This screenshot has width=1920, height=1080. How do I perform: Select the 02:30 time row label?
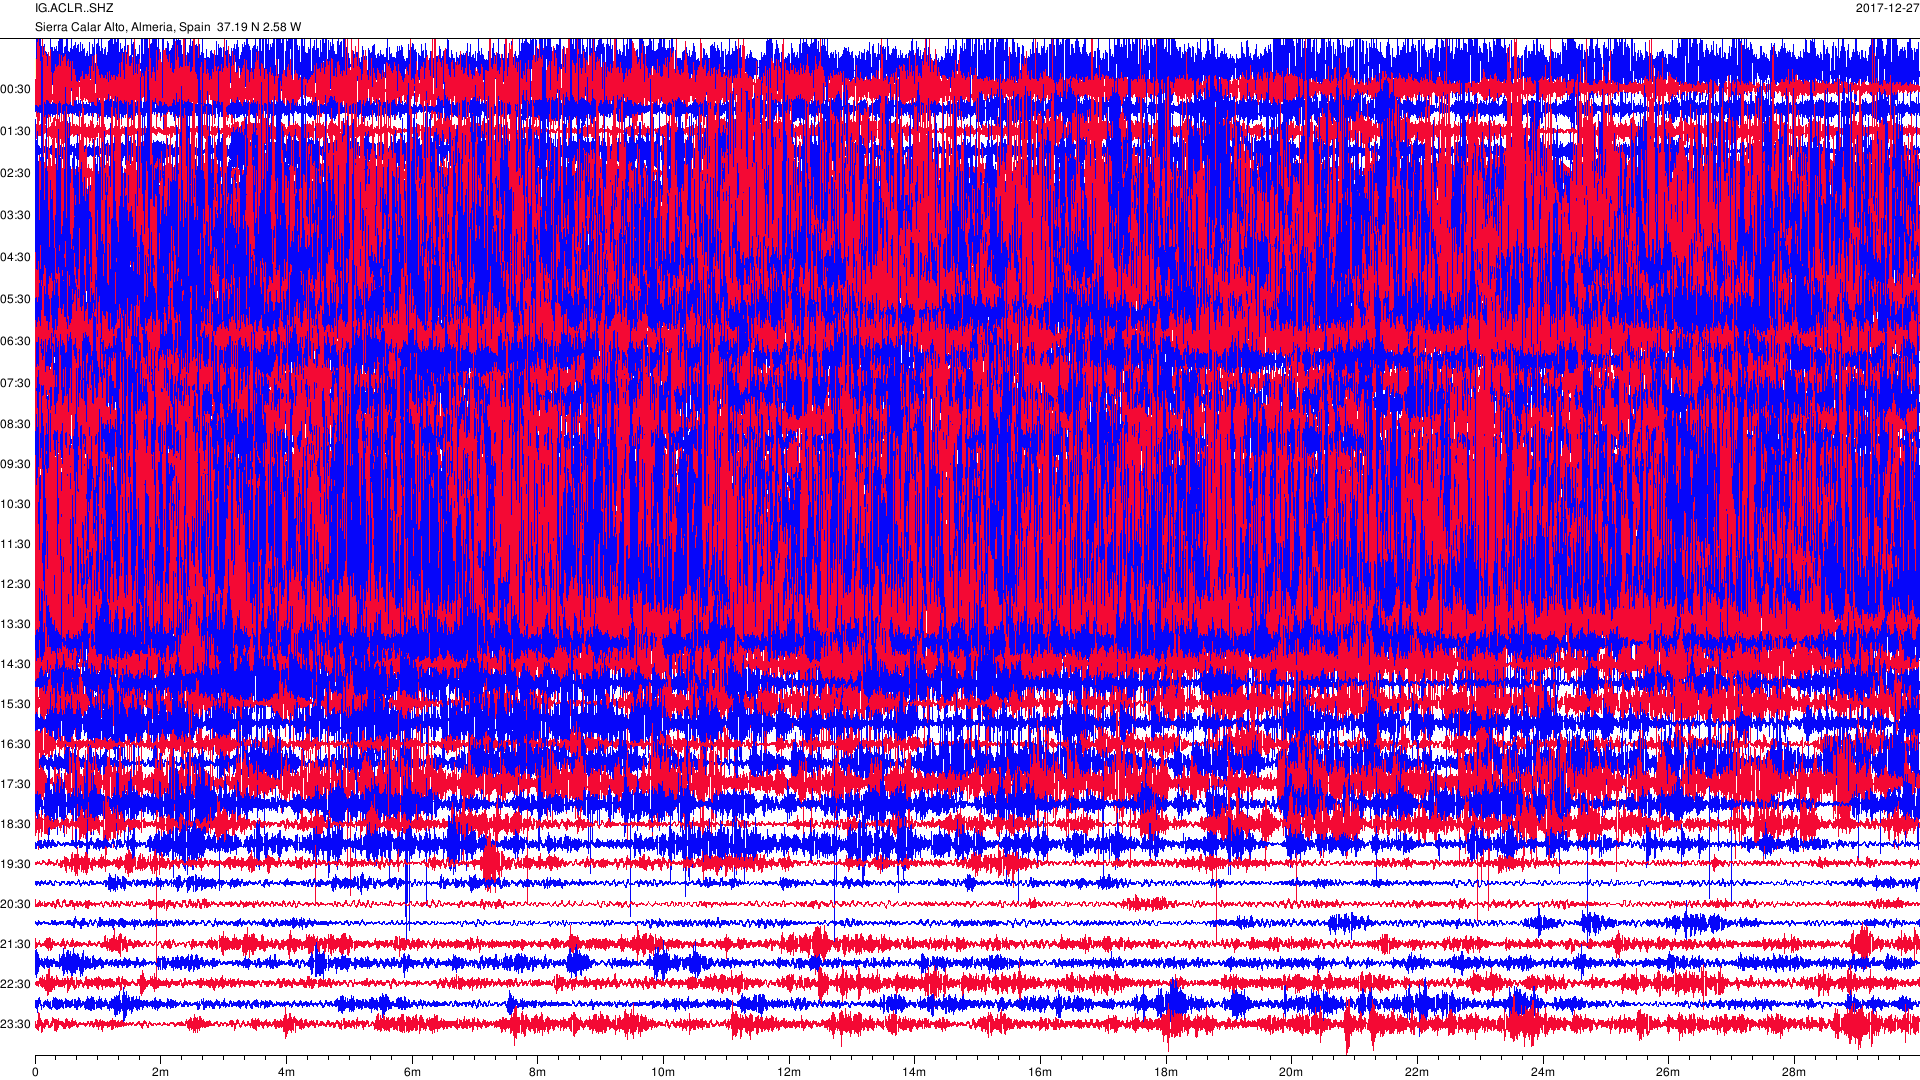(x=16, y=174)
